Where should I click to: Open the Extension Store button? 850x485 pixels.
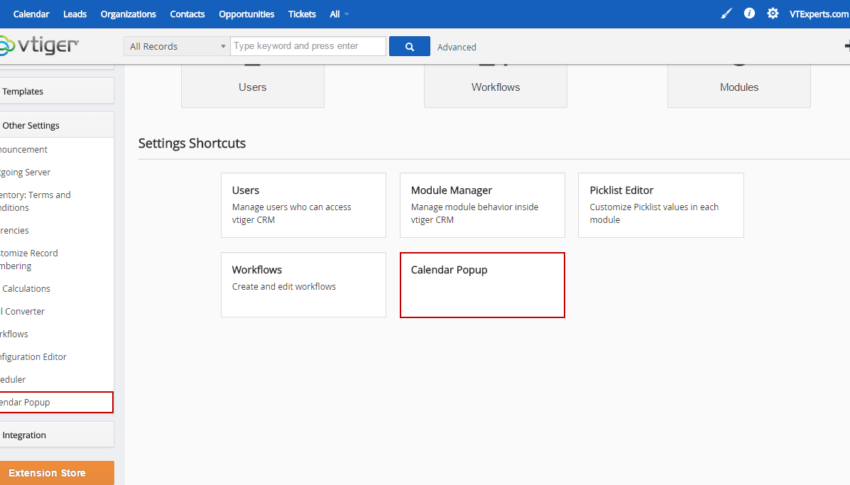56,473
